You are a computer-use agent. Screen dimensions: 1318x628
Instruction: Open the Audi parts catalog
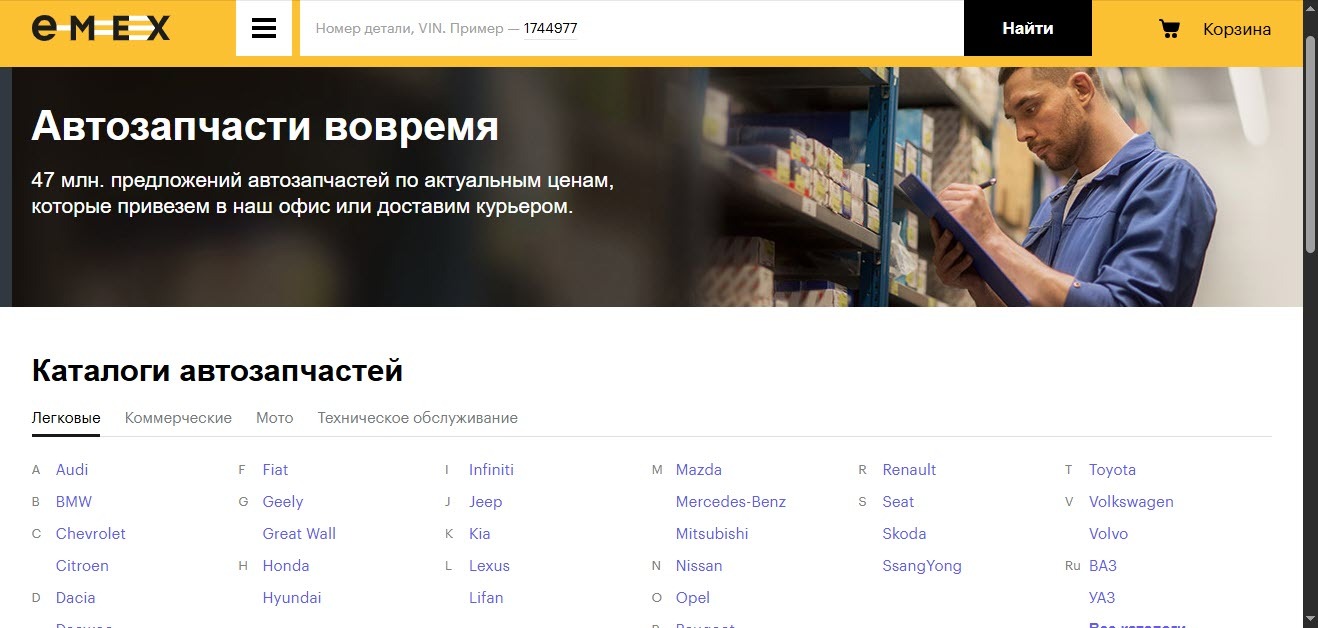(72, 470)
